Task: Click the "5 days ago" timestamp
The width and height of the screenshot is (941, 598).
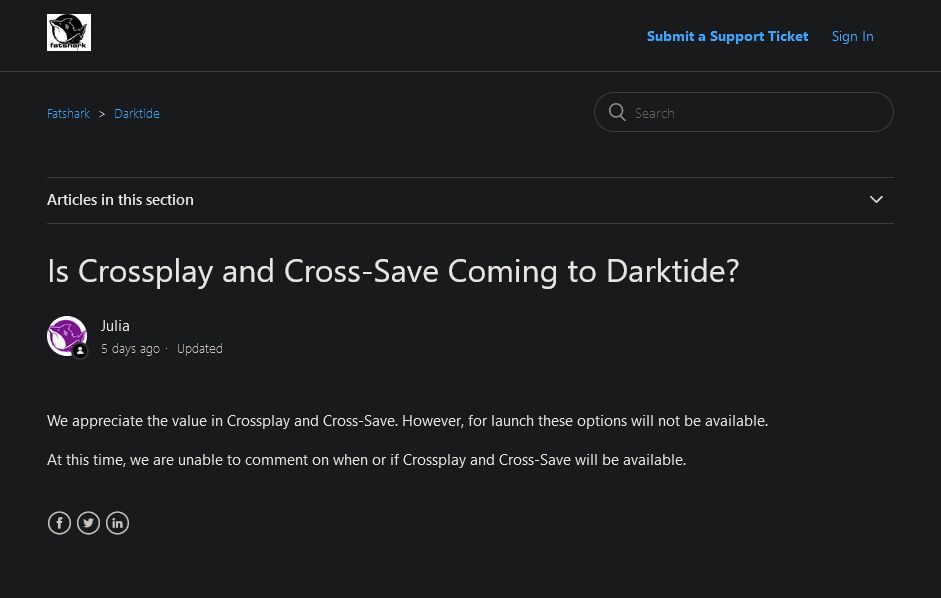Action: point(130,349)
